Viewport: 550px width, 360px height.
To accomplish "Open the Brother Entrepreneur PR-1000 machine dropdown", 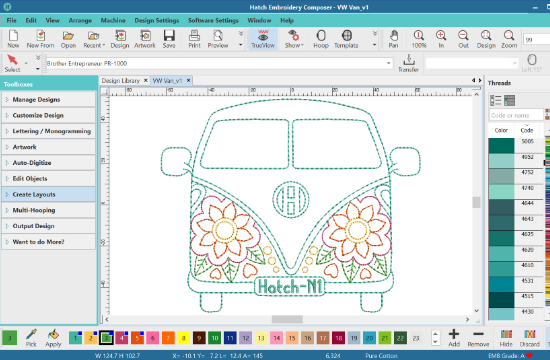I will pos(389,64).
